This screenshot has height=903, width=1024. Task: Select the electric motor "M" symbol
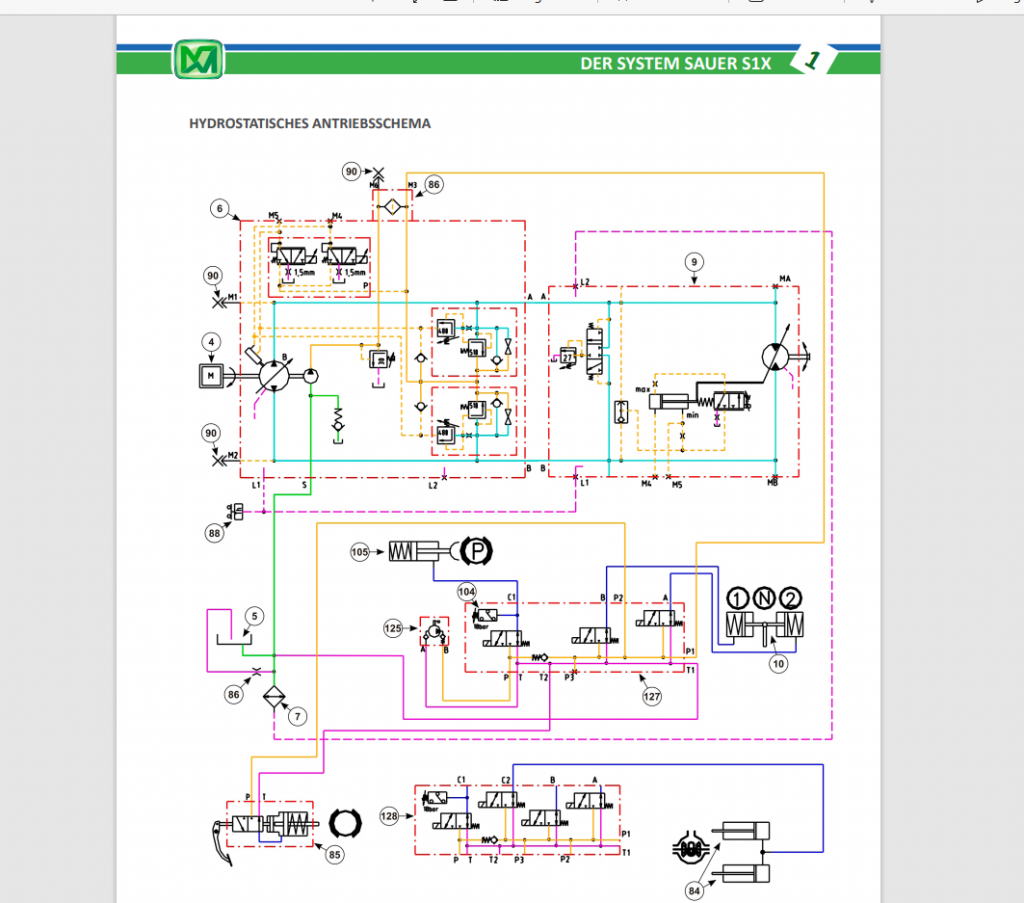click(x=210, y=375)
